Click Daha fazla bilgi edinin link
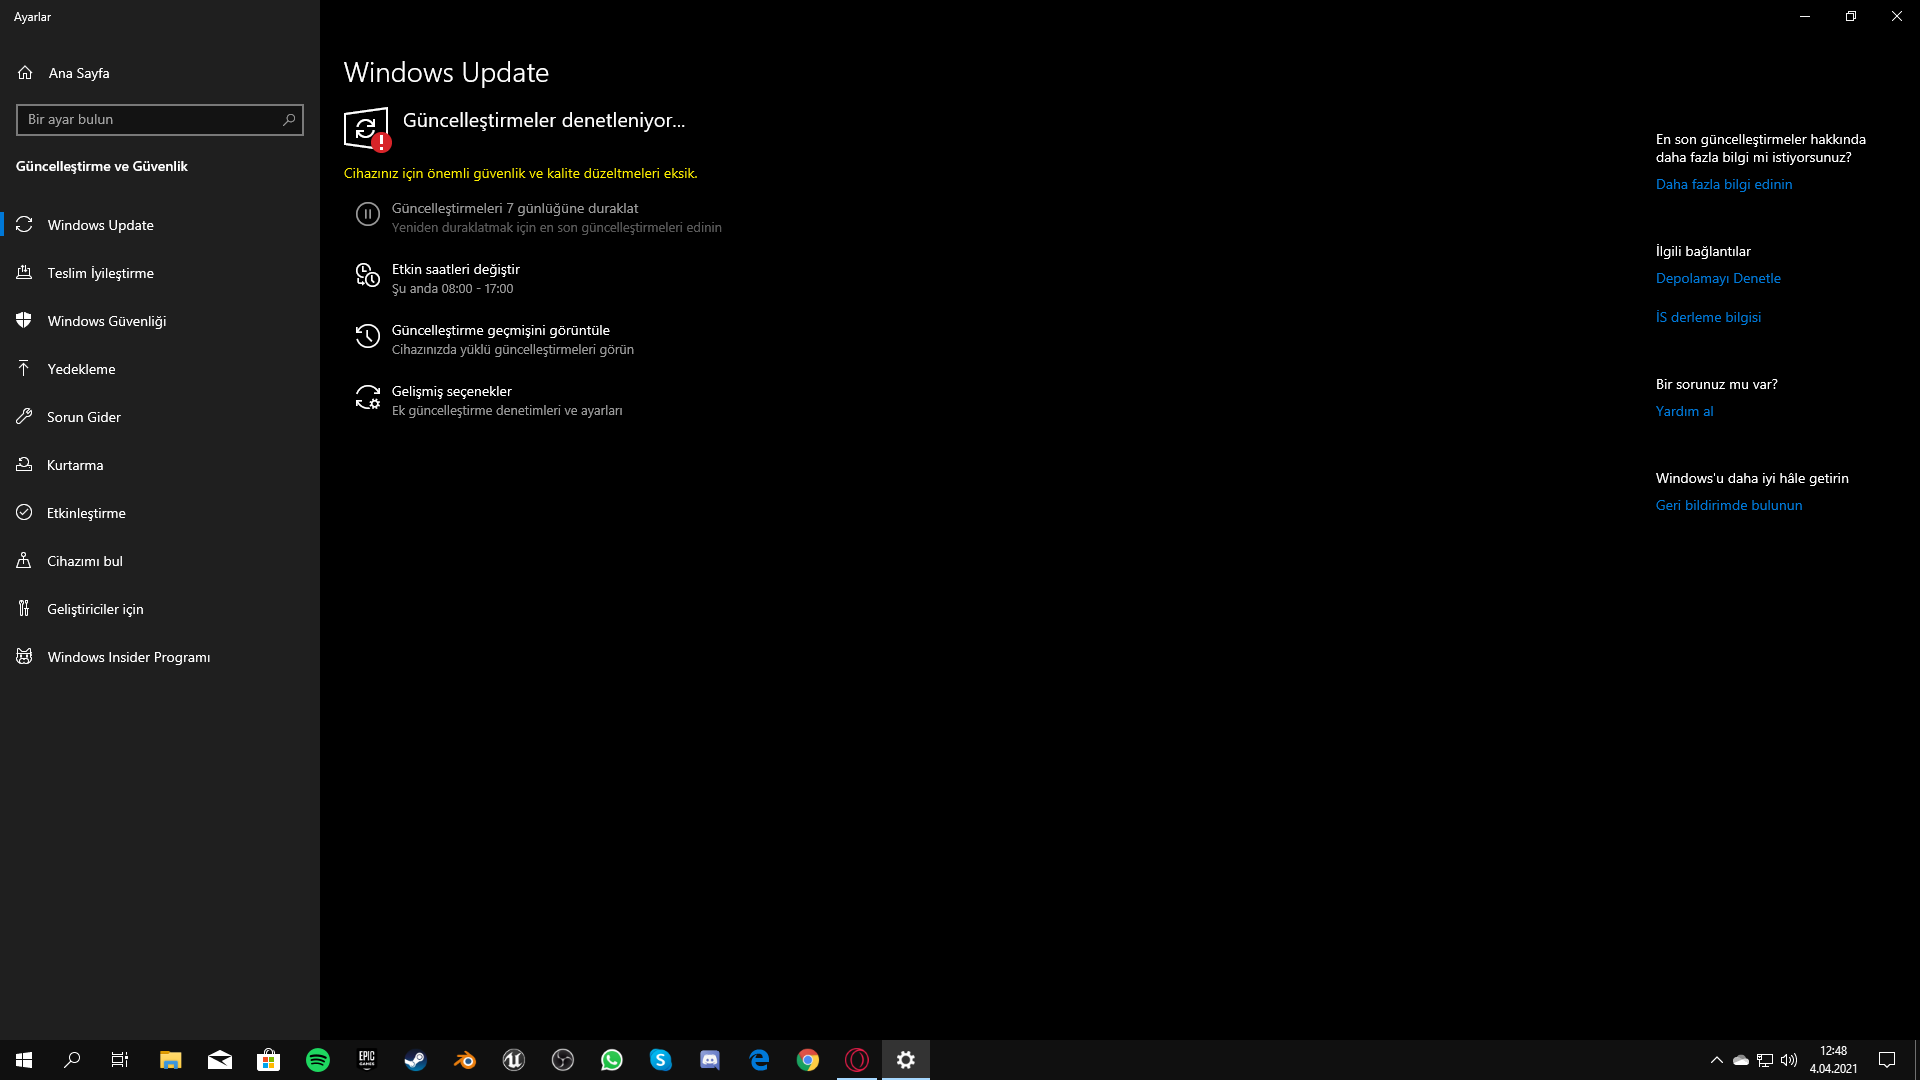 click(x=1723, y=184)
